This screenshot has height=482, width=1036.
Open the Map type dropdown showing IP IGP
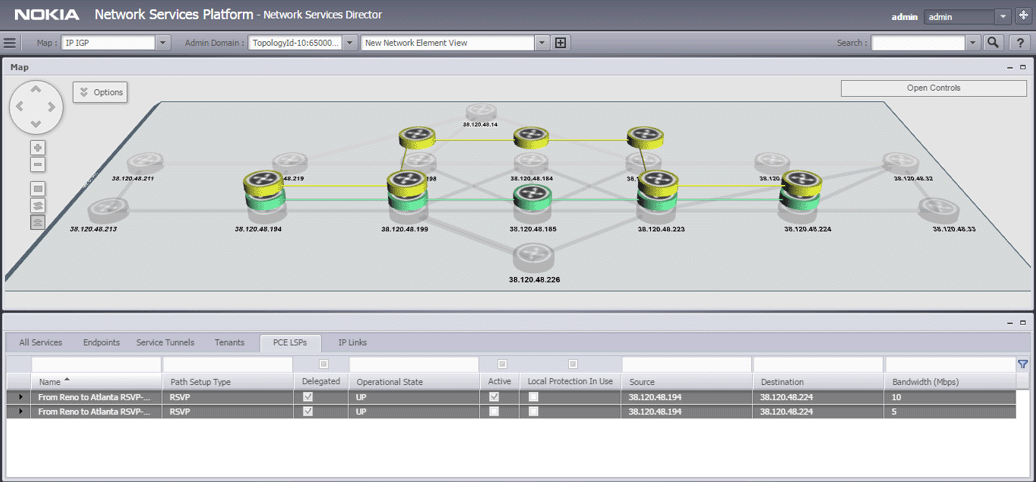[163, 43]
